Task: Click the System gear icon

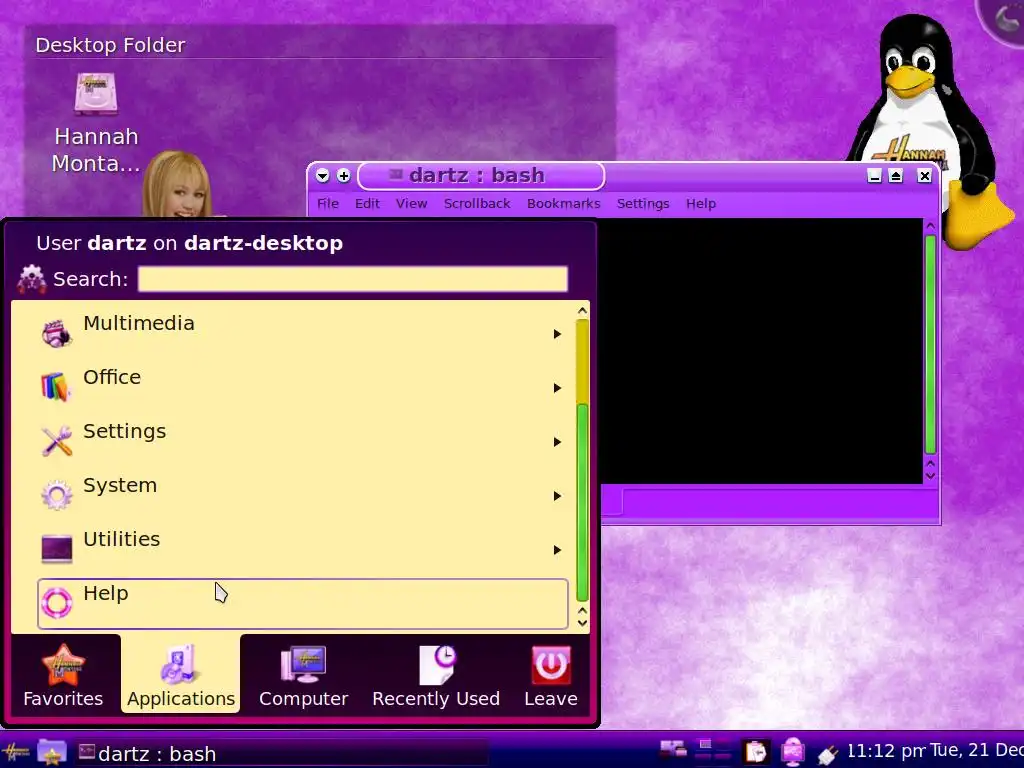Action: [57, 495]
